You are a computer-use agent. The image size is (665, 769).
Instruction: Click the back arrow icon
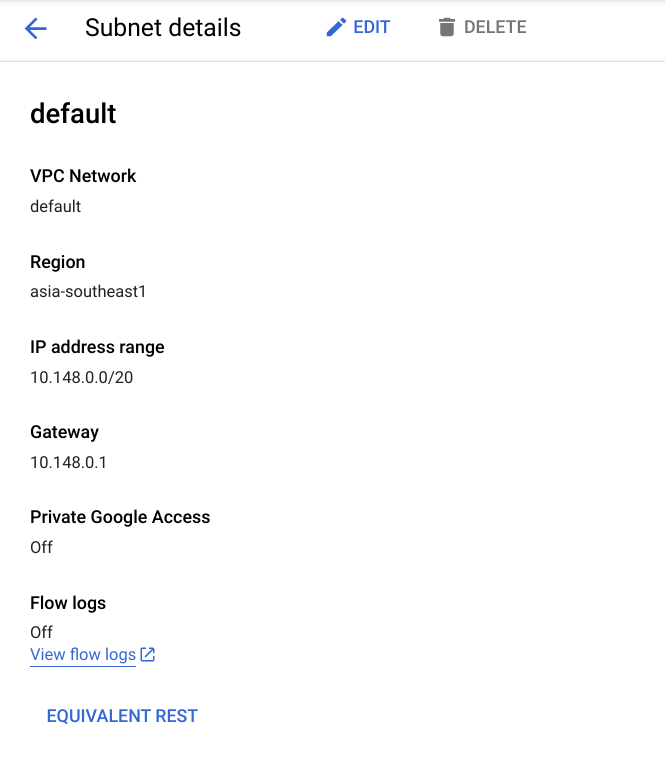(x=36, y=28)
